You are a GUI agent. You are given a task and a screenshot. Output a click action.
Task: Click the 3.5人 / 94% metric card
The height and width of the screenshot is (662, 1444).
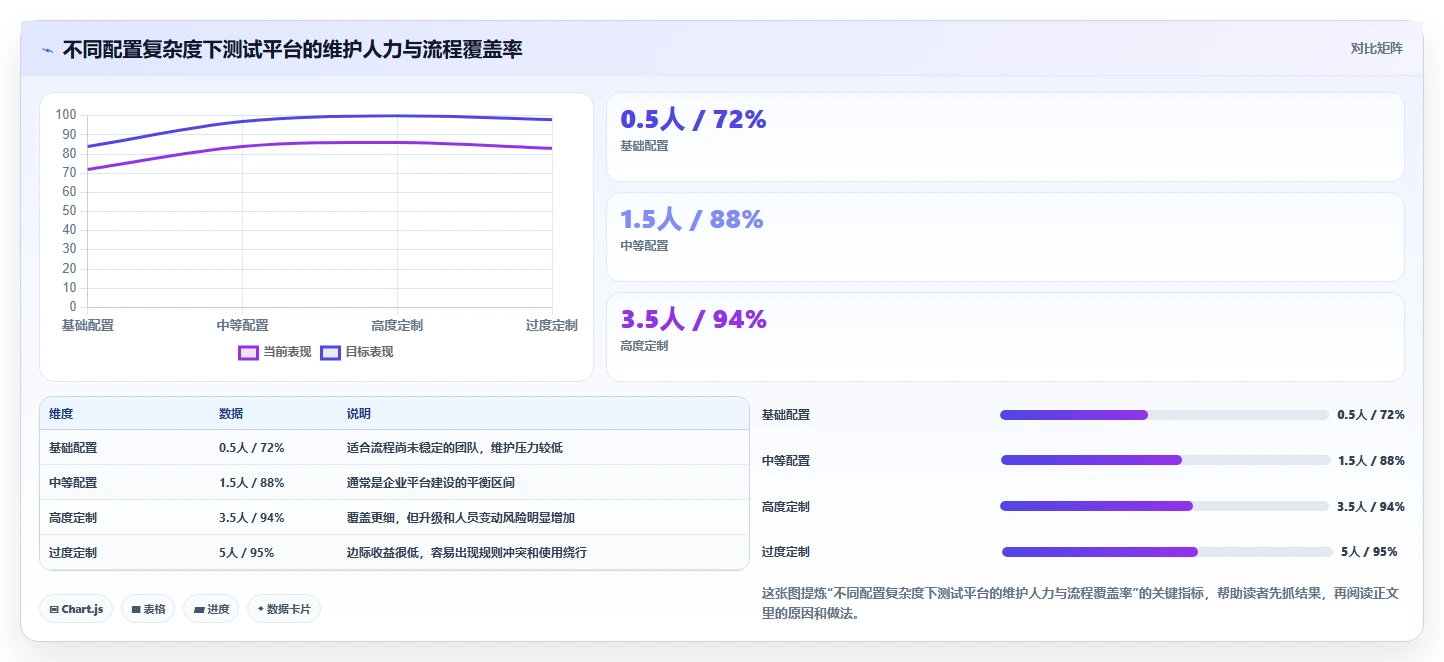tap(1005, 337)
